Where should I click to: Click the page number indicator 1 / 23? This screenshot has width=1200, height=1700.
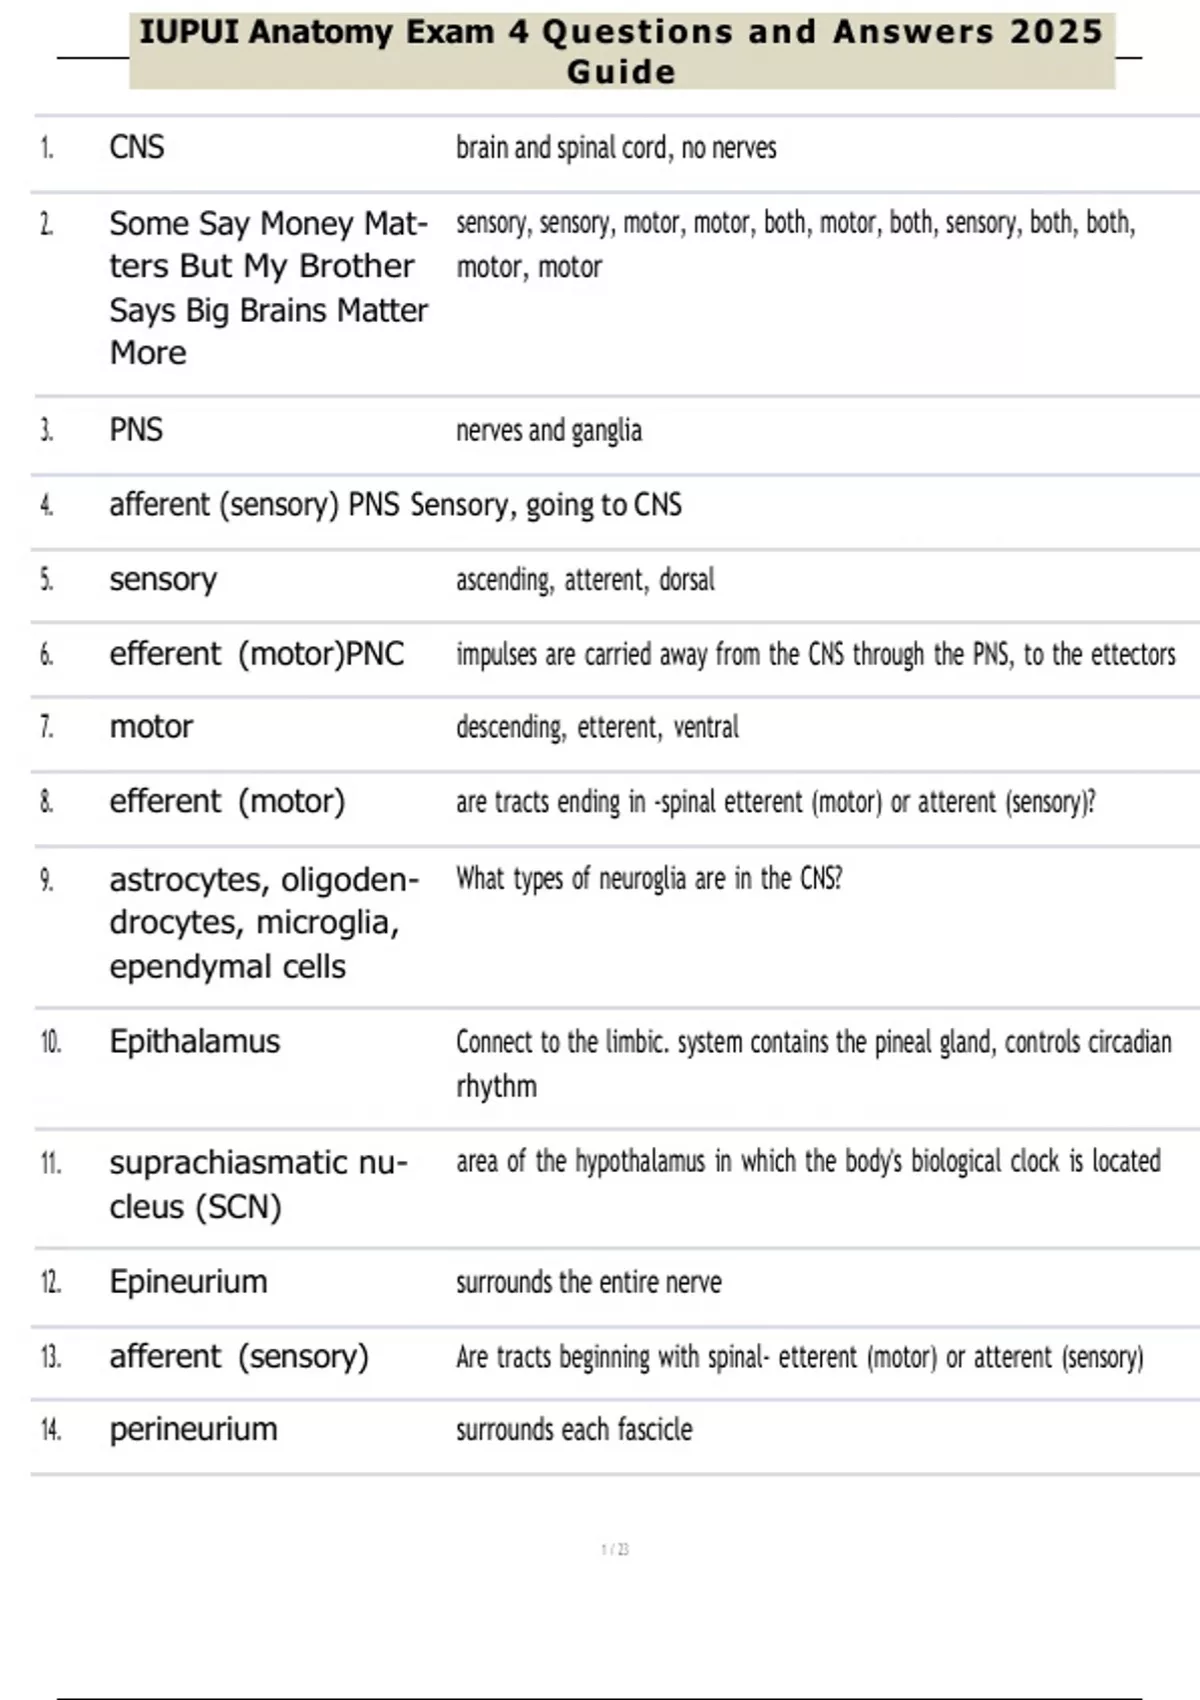tap(615, 1550)
